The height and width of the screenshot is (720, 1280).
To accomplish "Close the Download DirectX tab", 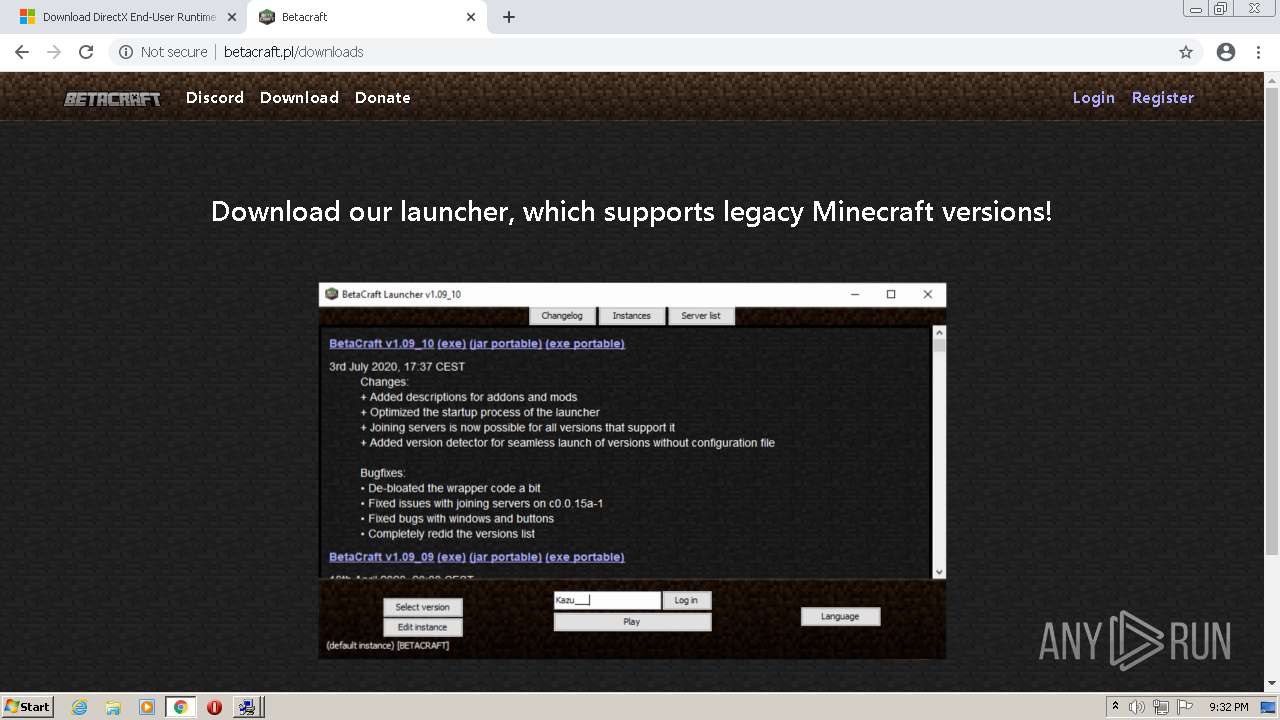I will [x=231, y=17].
